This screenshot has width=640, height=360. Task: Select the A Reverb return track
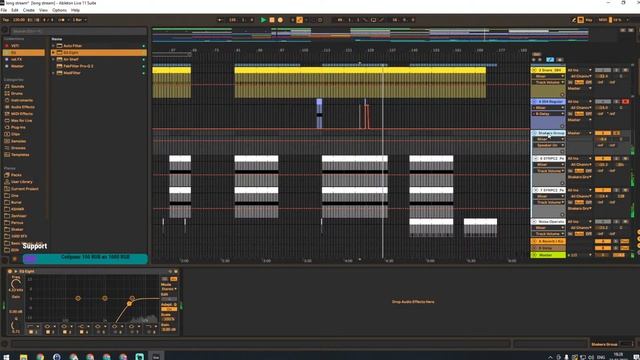tap(549, 241)
